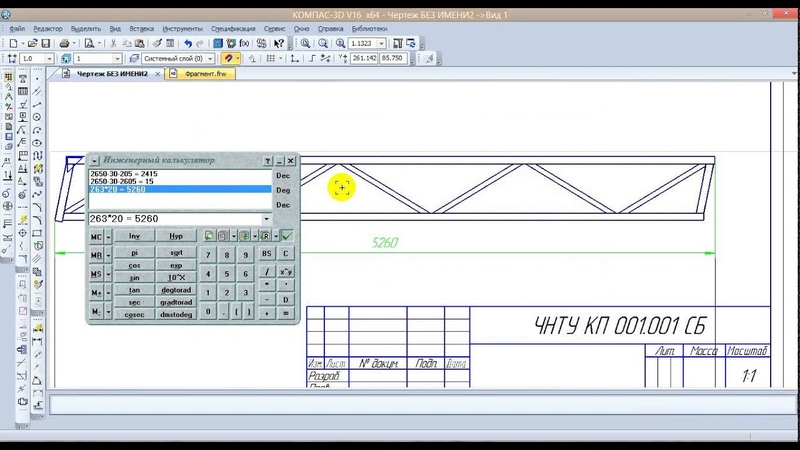Click the refresh view icon

(x=411, y=43)
